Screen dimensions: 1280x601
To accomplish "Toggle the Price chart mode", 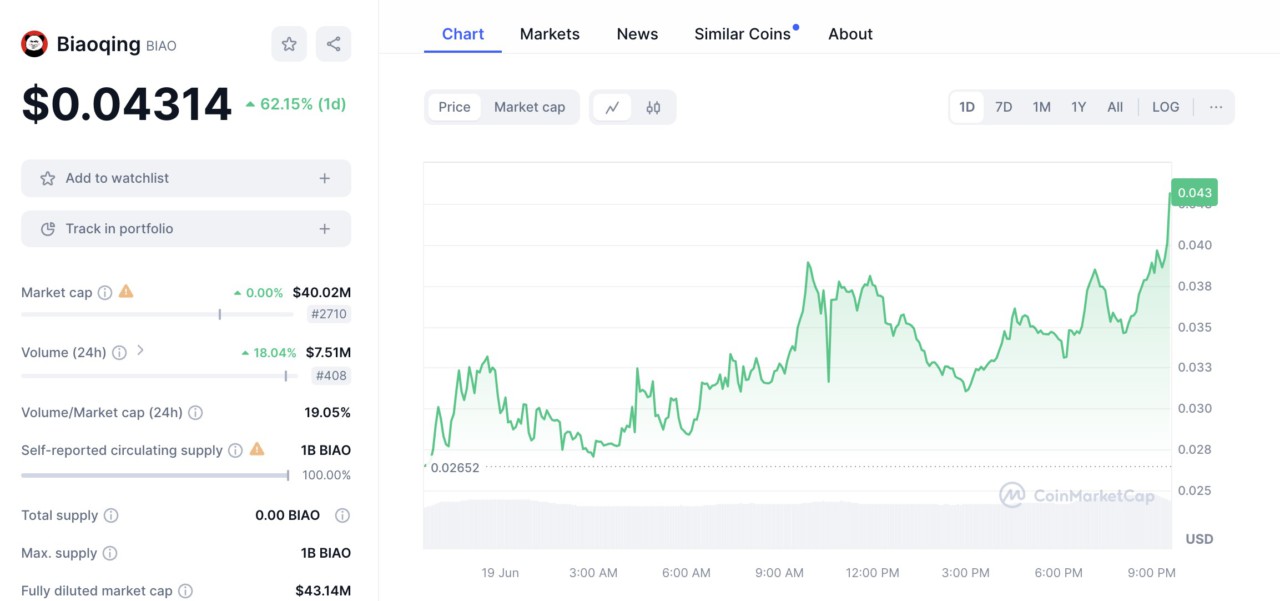I will coord(455,106).
